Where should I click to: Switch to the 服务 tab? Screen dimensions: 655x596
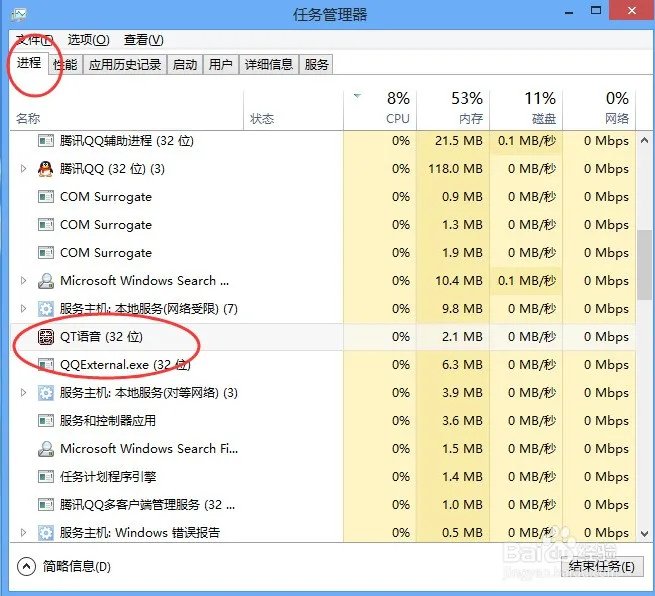coord(316,65)
